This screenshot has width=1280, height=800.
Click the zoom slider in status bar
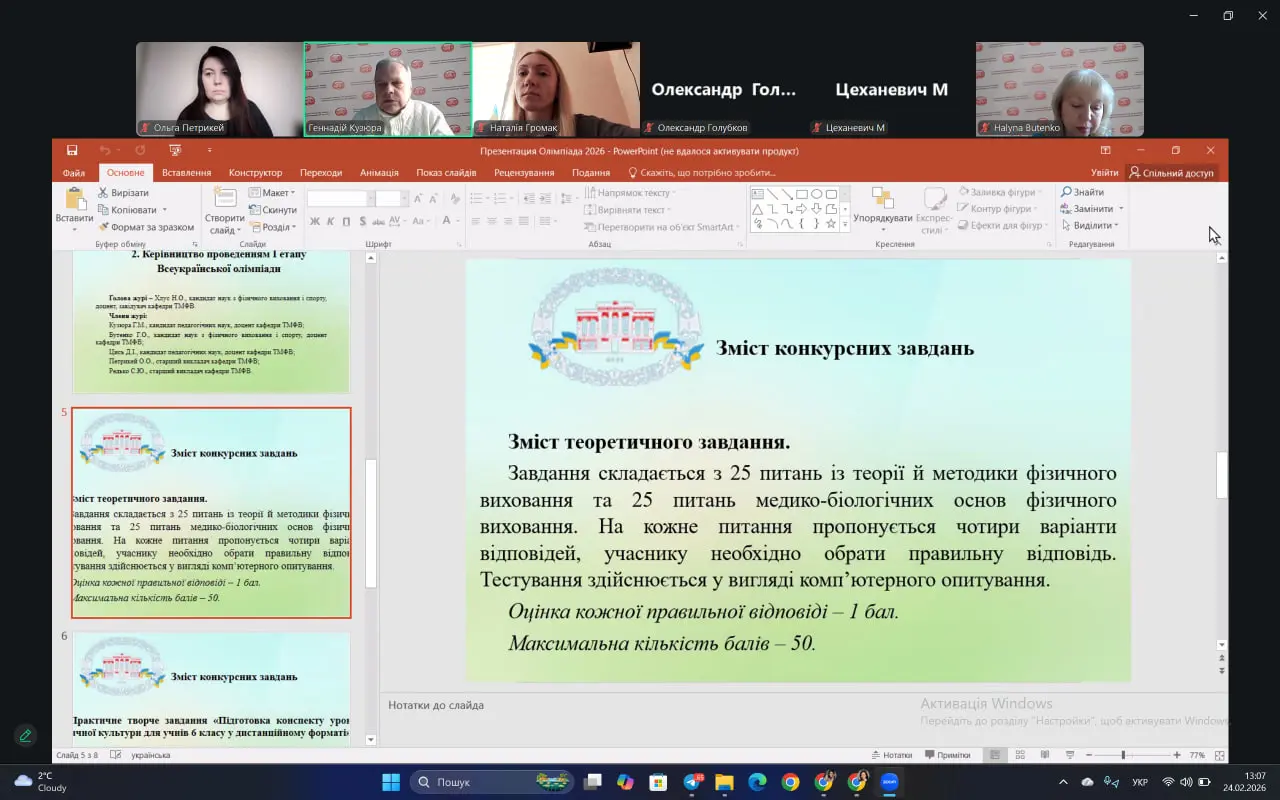coord(1123,755)
